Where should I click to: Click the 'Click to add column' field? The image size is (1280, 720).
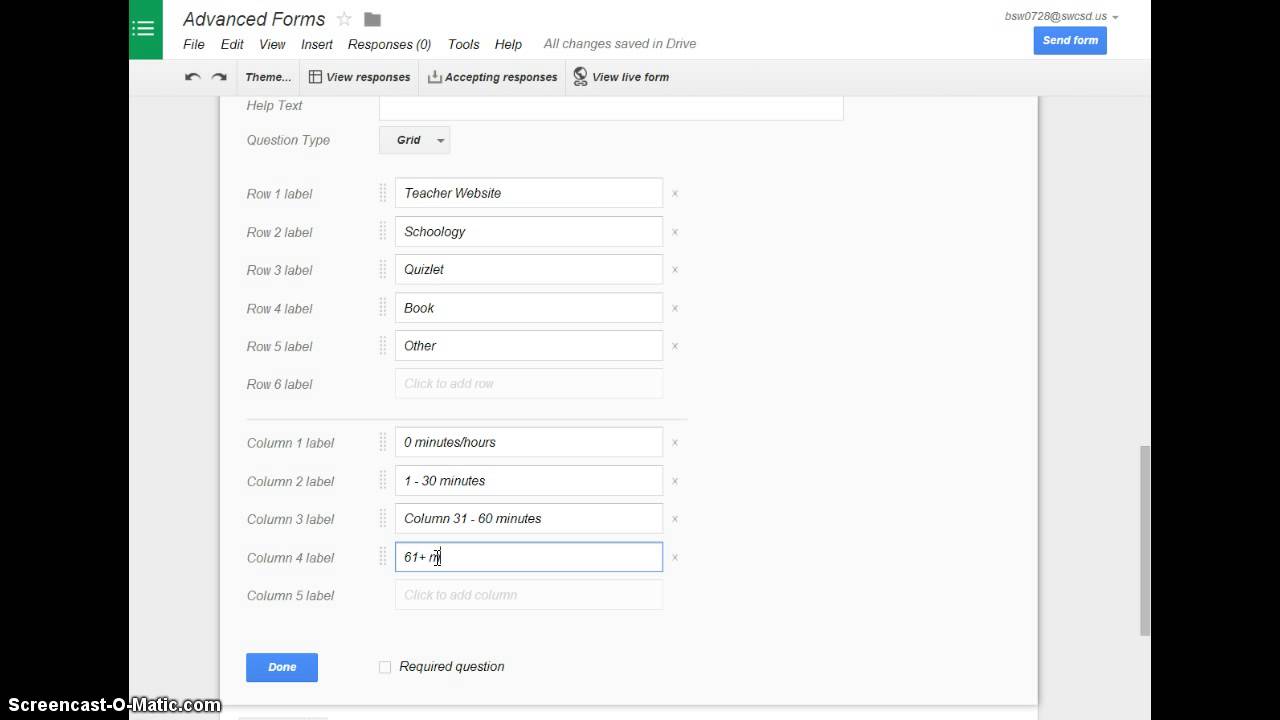[x=528, y=595]
